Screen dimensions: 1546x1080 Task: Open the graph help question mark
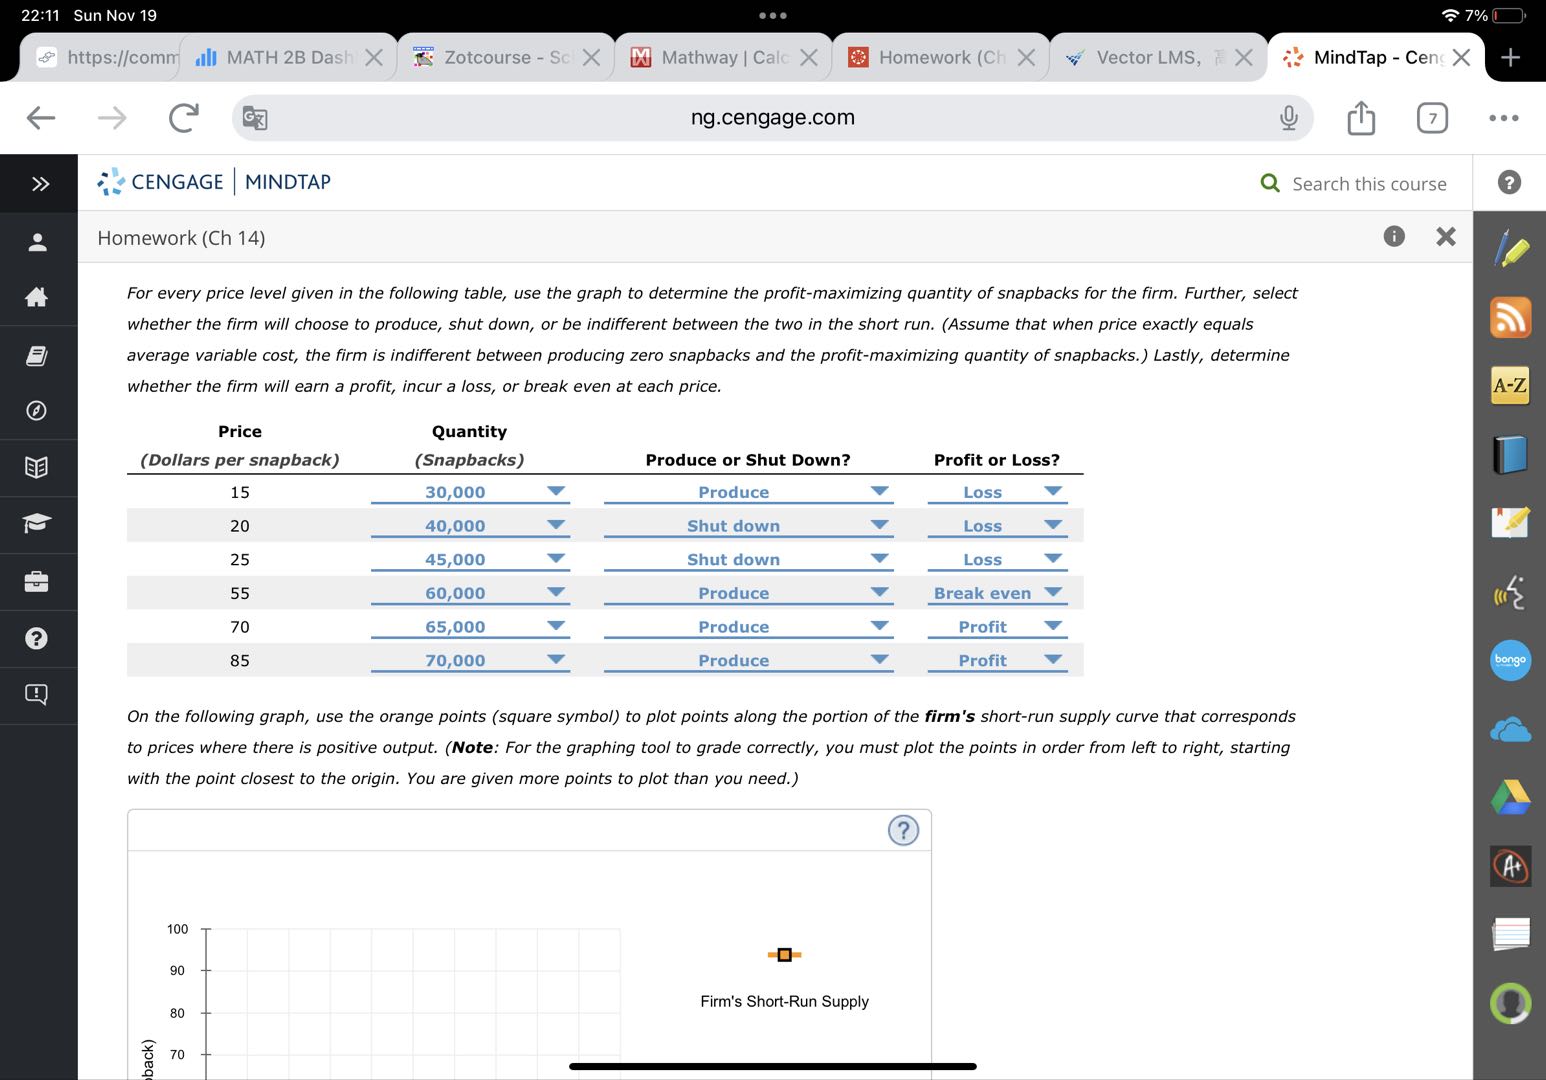pos(903,830)
